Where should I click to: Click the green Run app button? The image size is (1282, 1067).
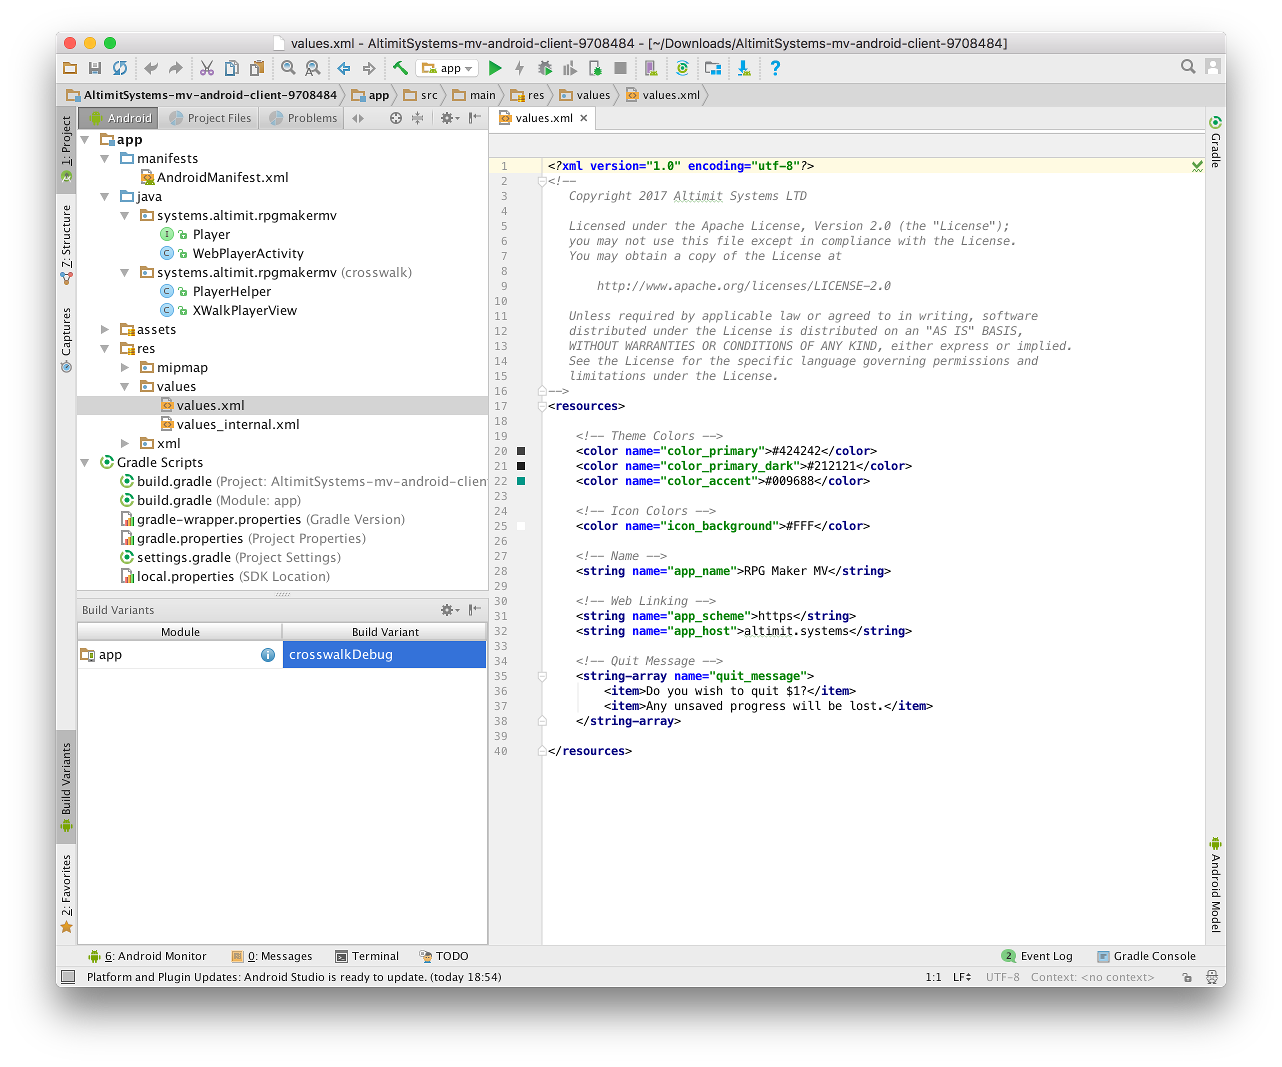point(495,68)
